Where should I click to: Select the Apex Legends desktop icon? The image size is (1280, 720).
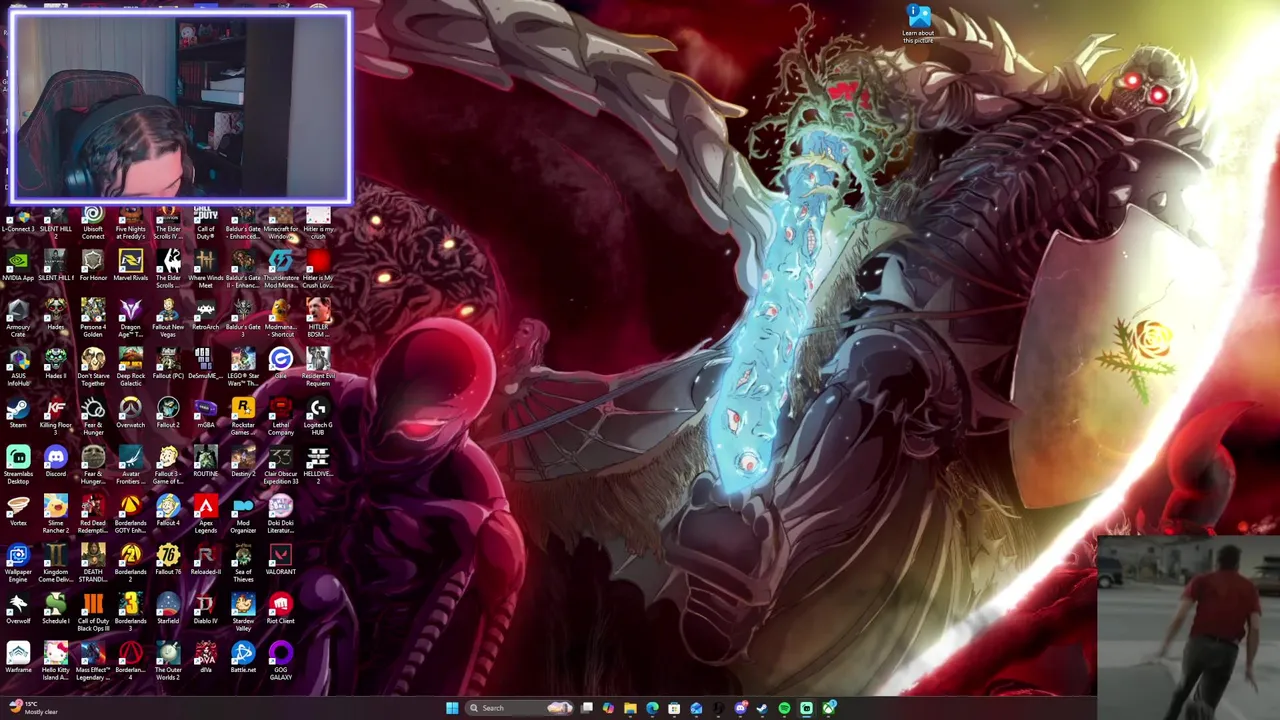pos(205,515)
